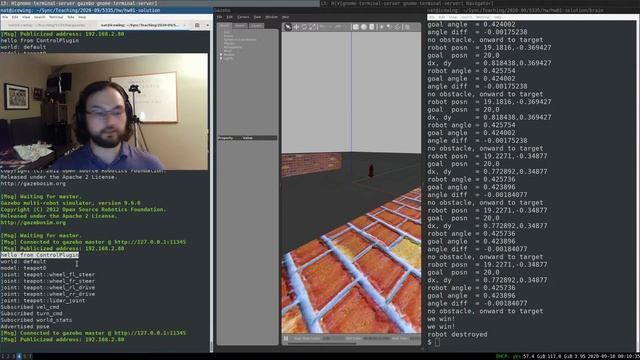Select GUI item in Gazebo world tree
The image size is (640, 360).
(x=227, y=32)
